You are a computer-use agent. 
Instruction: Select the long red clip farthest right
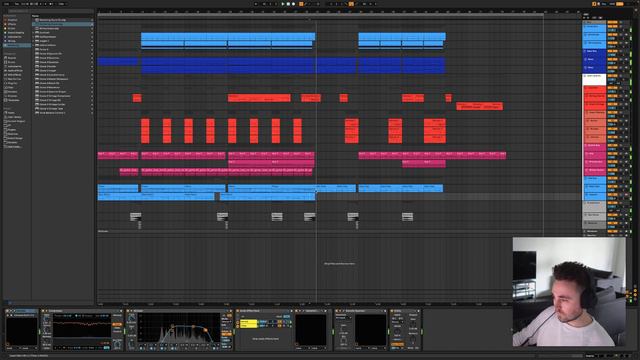[479, 106]
